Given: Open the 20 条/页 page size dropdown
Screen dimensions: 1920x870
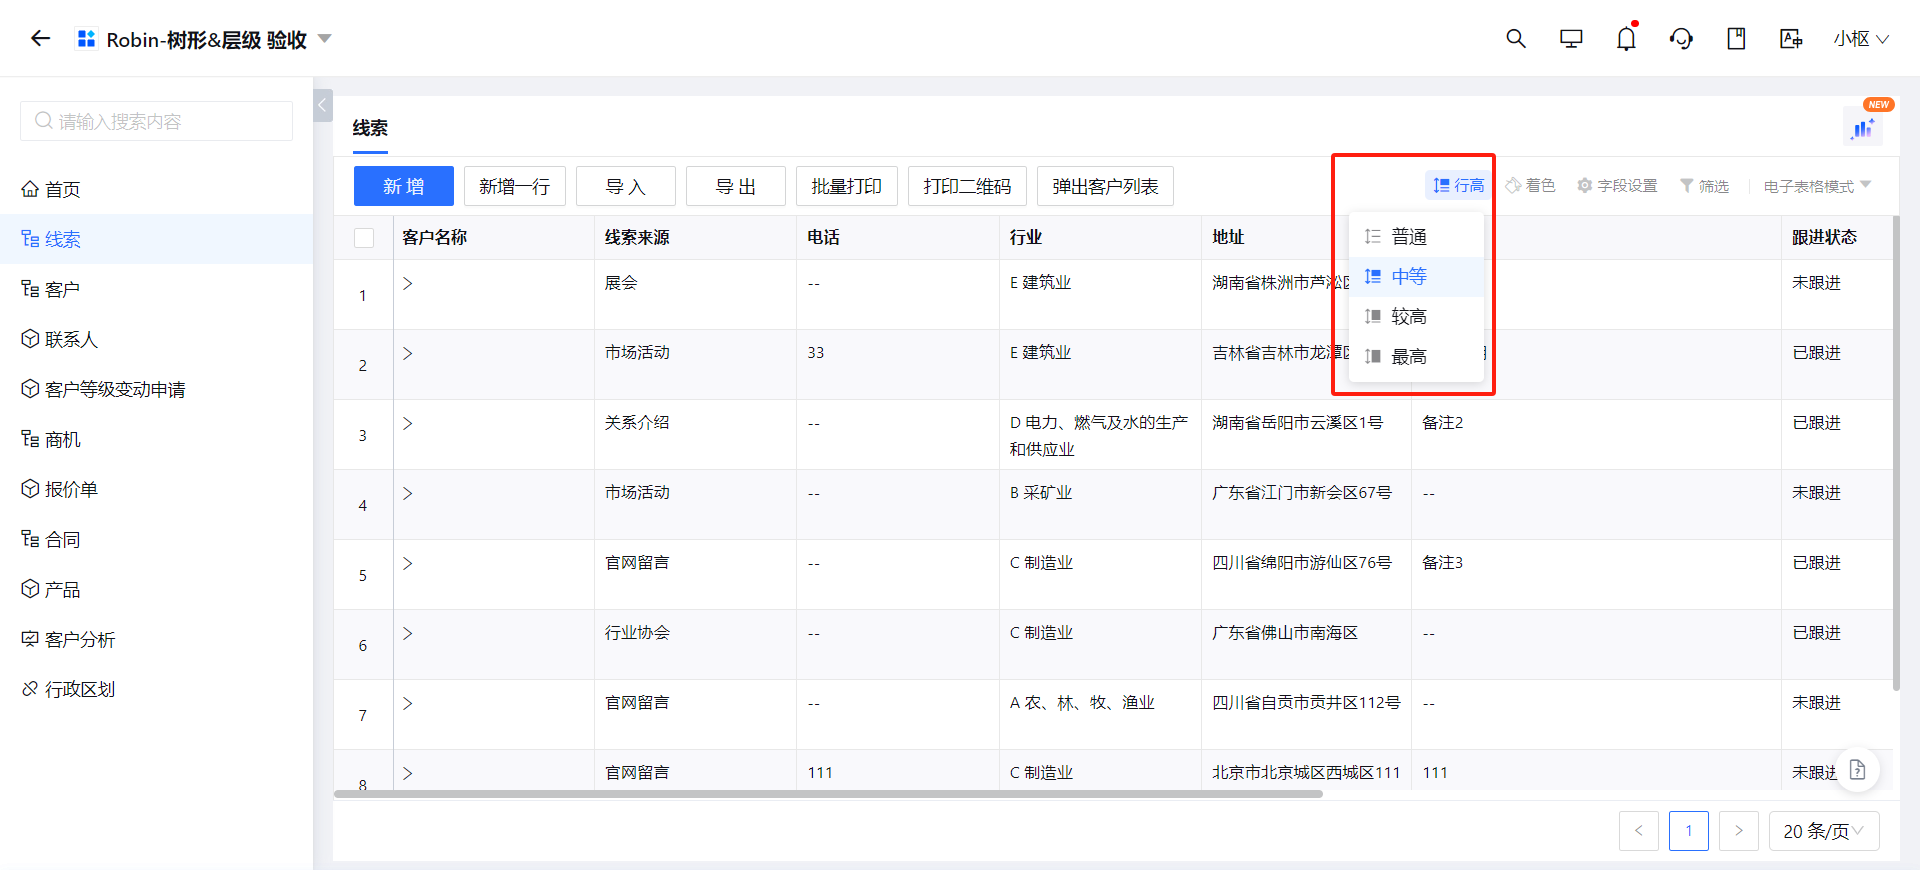Looking at the screenshot, I should pyautogui.click(x=1824, y=831).
